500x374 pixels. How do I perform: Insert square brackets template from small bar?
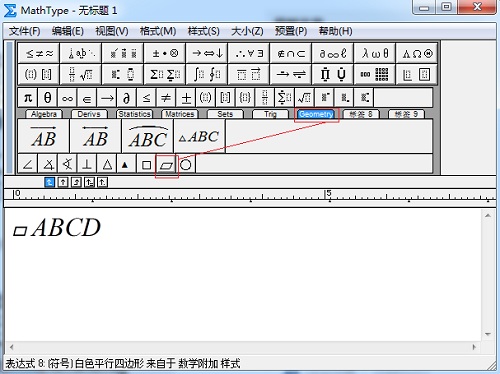coord(225,98)
